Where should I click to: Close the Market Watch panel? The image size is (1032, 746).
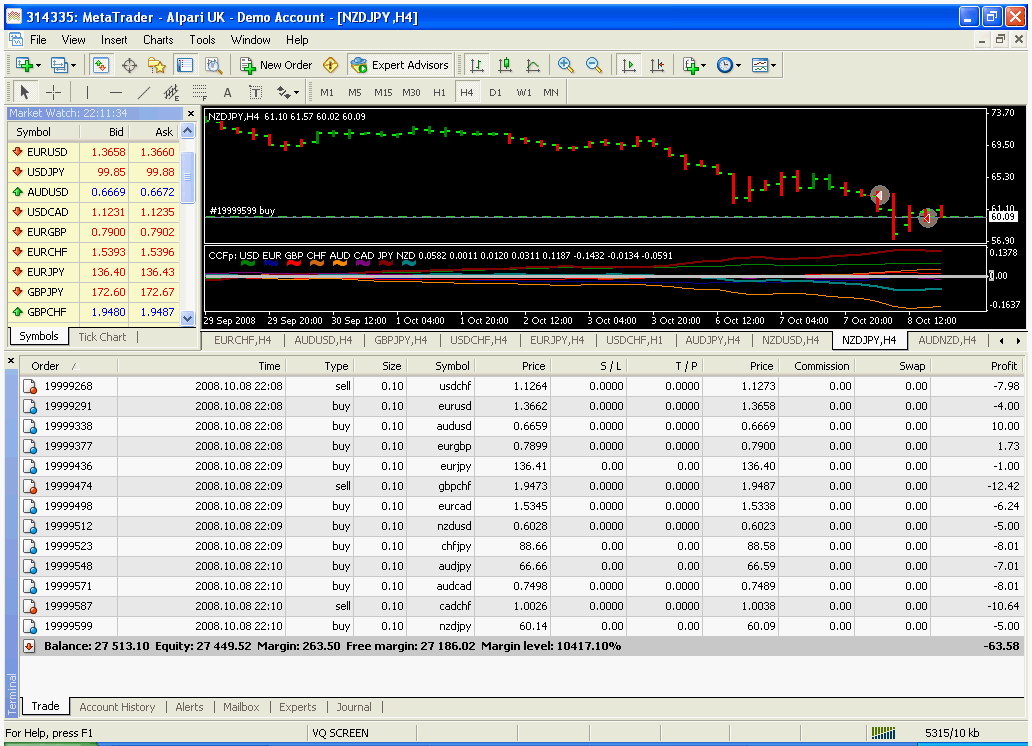pos(191,114)
